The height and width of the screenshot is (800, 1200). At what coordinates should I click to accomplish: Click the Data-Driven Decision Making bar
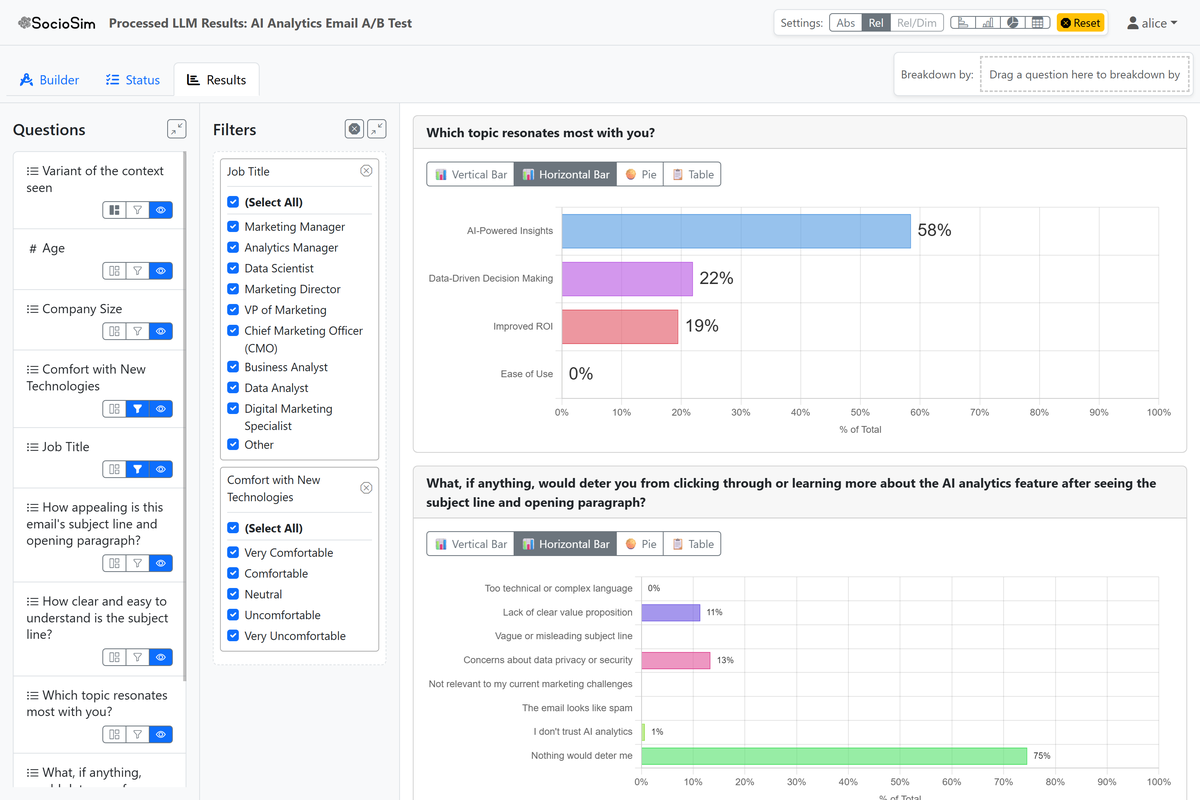pyautogui.click(x=627, y=278)
